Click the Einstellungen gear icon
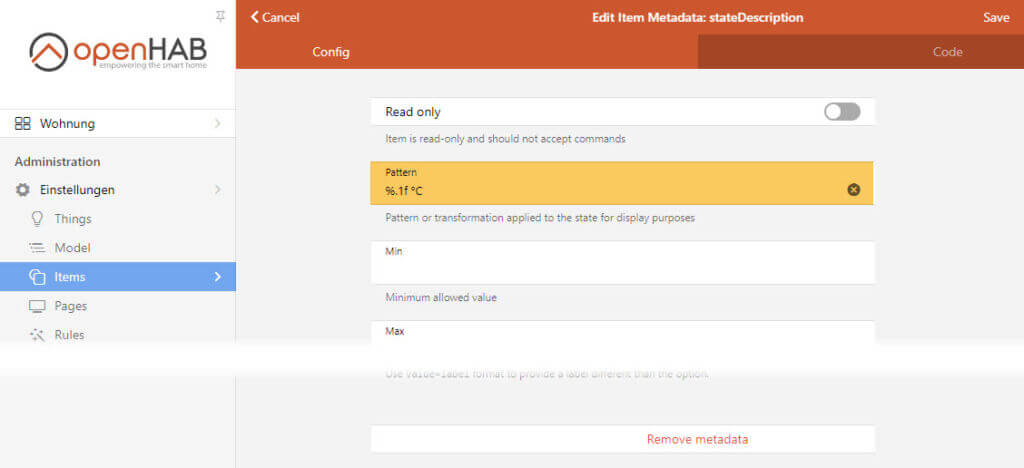Screen dimensions: 1024x468 tap(22, 190)
